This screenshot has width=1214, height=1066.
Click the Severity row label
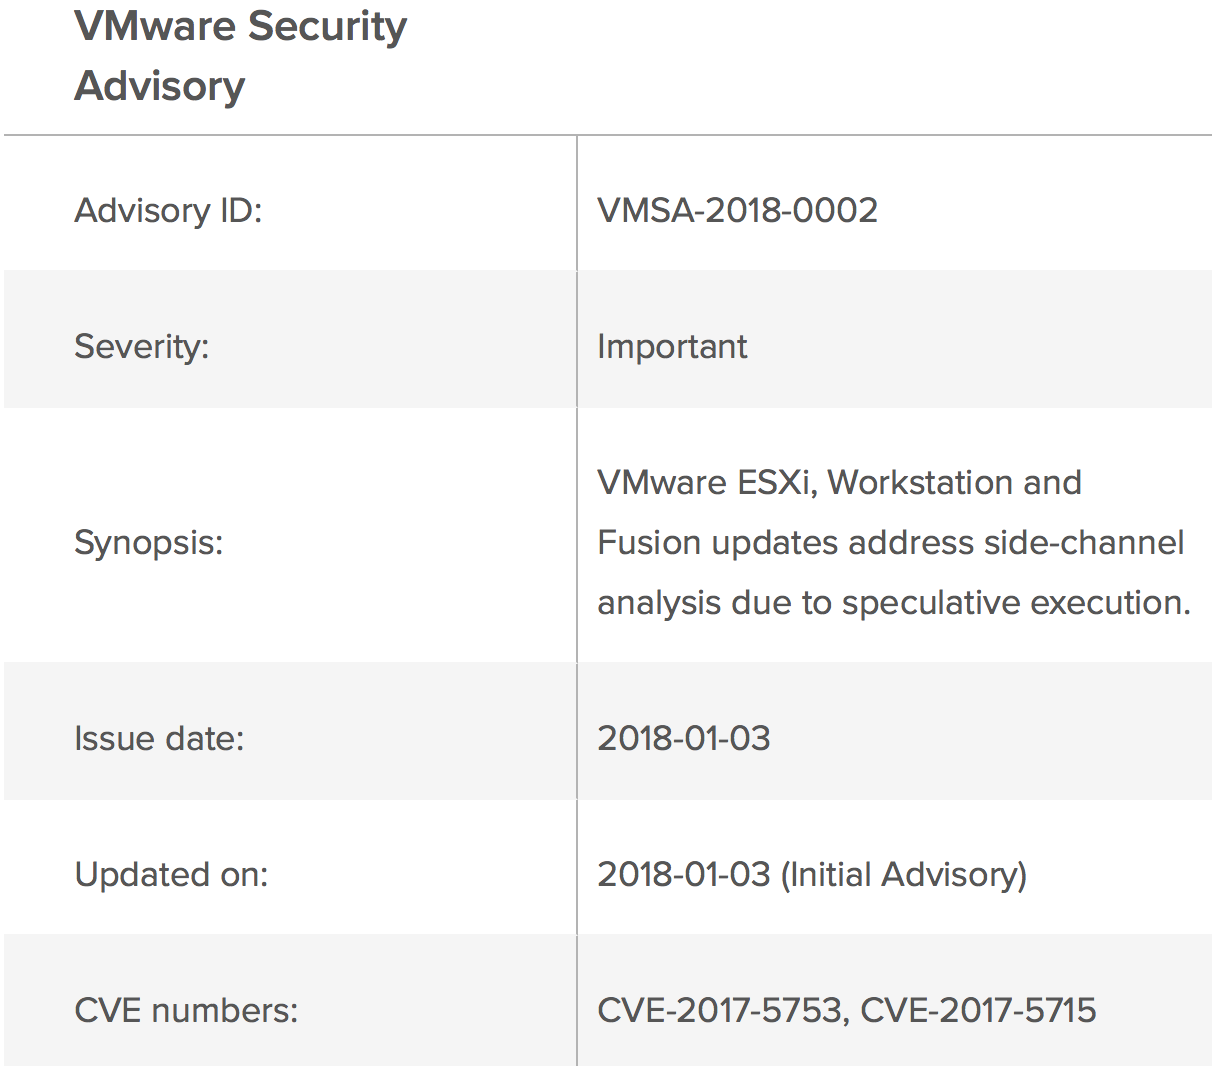pos(141,347)
